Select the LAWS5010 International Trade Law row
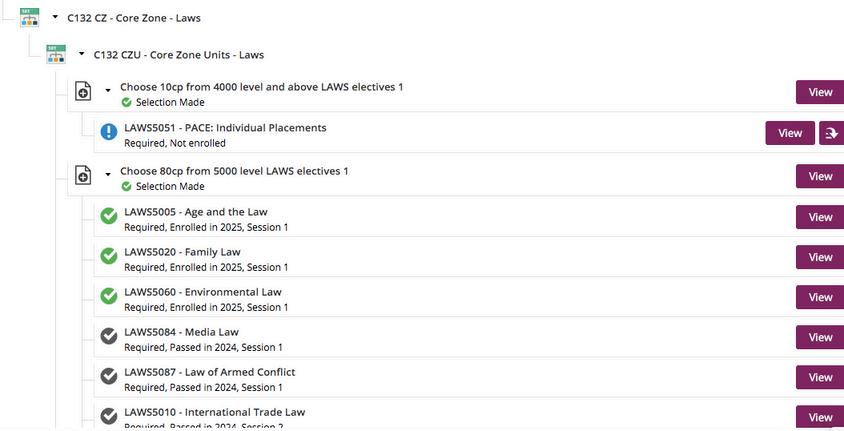The width and height of the screenshot is (844, 431). coord(469,416)
